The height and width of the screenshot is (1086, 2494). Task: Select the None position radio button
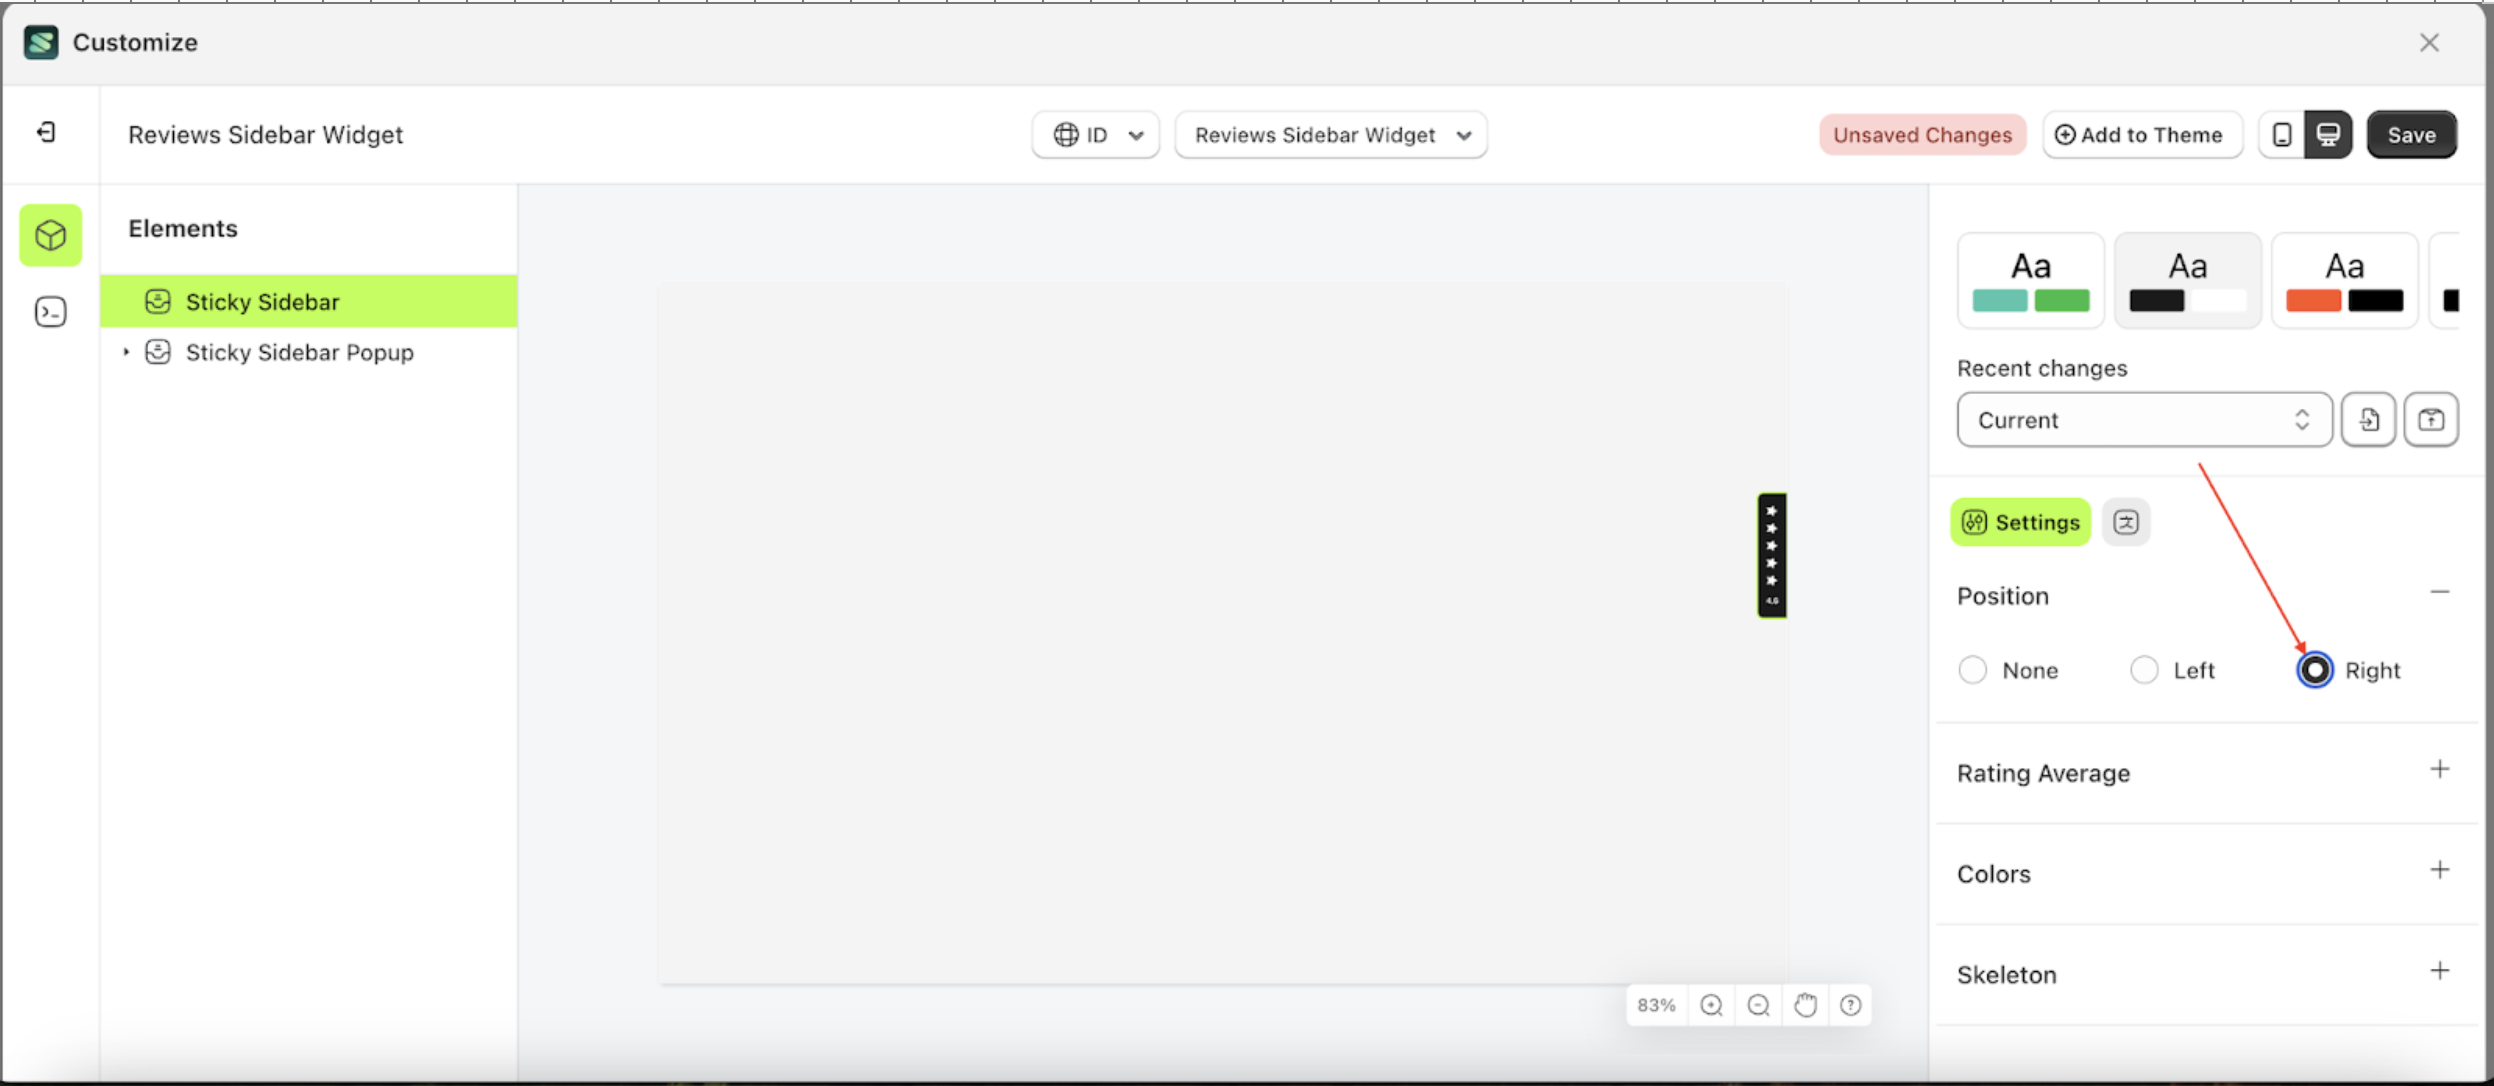(1974, 670)
